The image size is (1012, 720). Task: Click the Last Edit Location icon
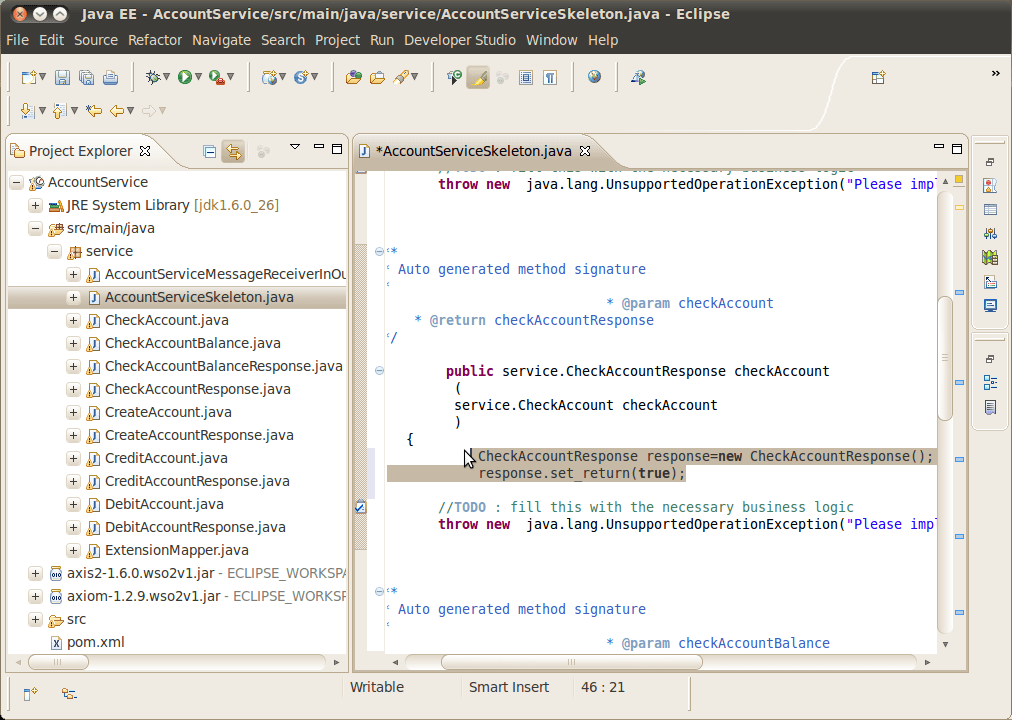pyautogui.click(x=94, y=110)
